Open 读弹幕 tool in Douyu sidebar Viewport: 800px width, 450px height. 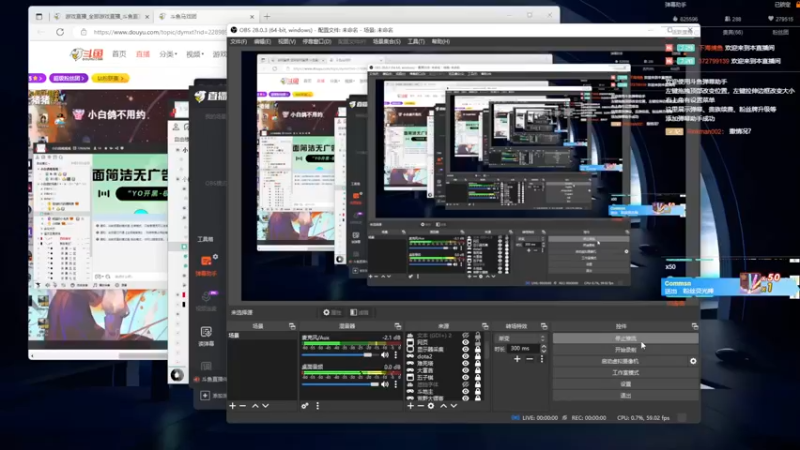pos(206,335)
